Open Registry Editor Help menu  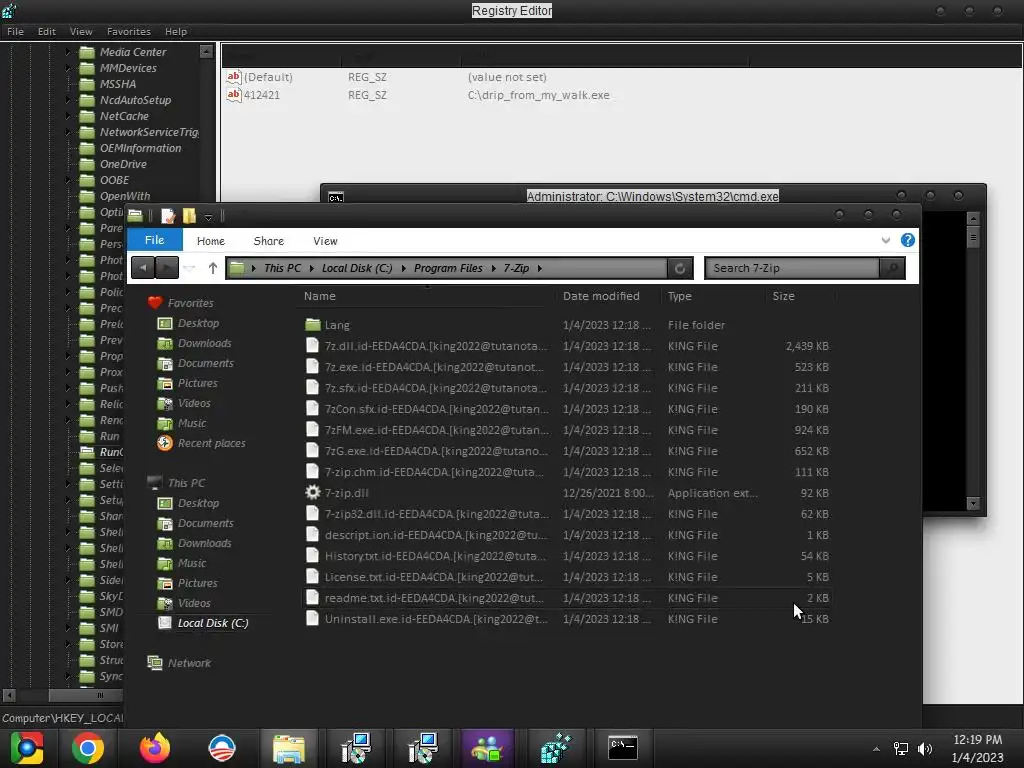click(x=176, y=31)
